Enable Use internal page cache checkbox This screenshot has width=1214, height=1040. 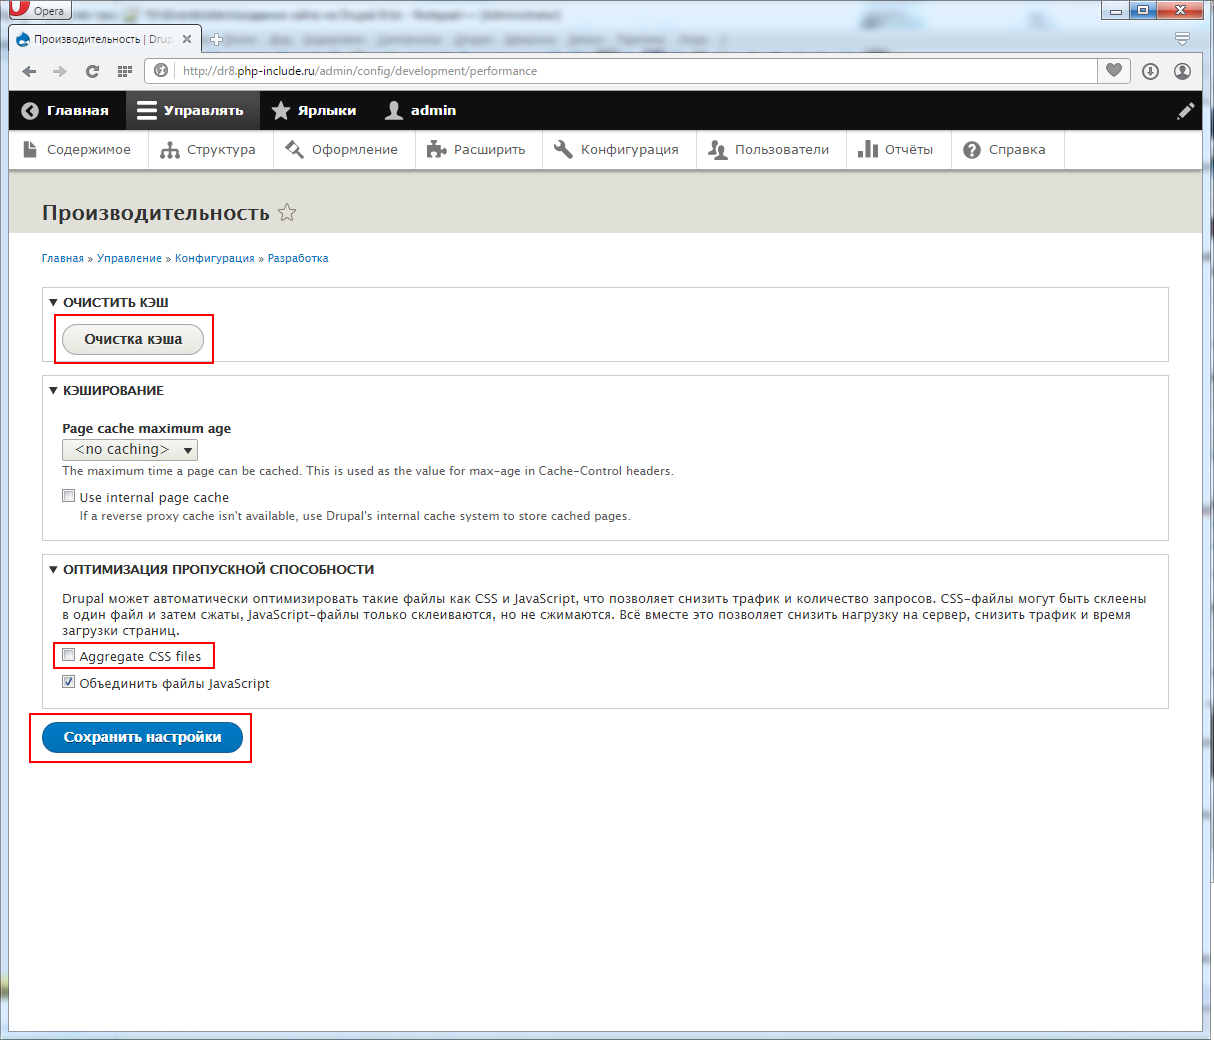pyautogui.click(x=69, y=496)
